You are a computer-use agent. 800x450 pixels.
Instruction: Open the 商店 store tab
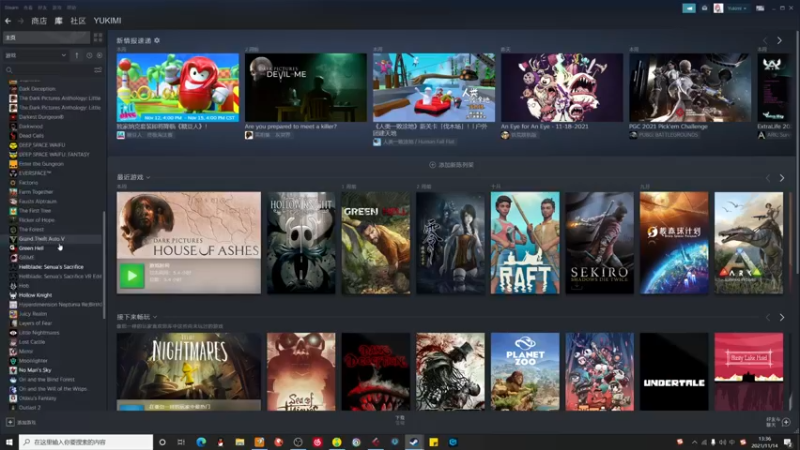point(39,21)
